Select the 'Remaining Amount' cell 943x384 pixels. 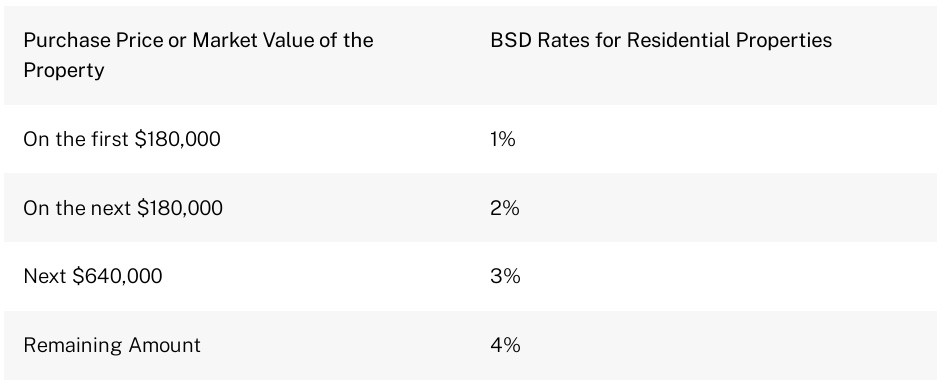pos(112,346)
